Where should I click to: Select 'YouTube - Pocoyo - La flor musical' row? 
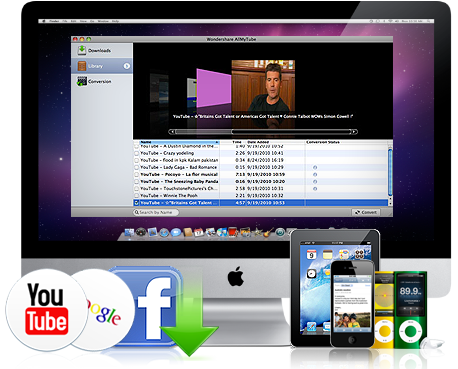[x=261, y=174]
